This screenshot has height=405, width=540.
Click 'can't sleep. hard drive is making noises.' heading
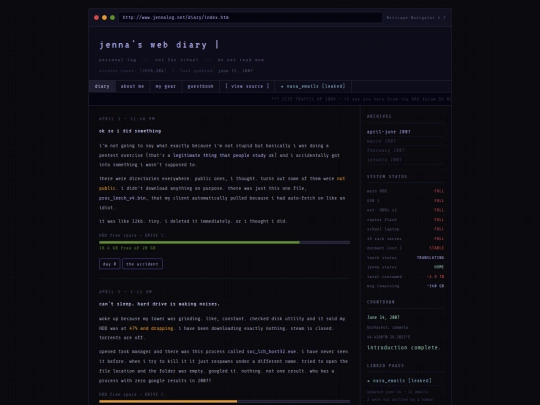click(x=159, y=304)
